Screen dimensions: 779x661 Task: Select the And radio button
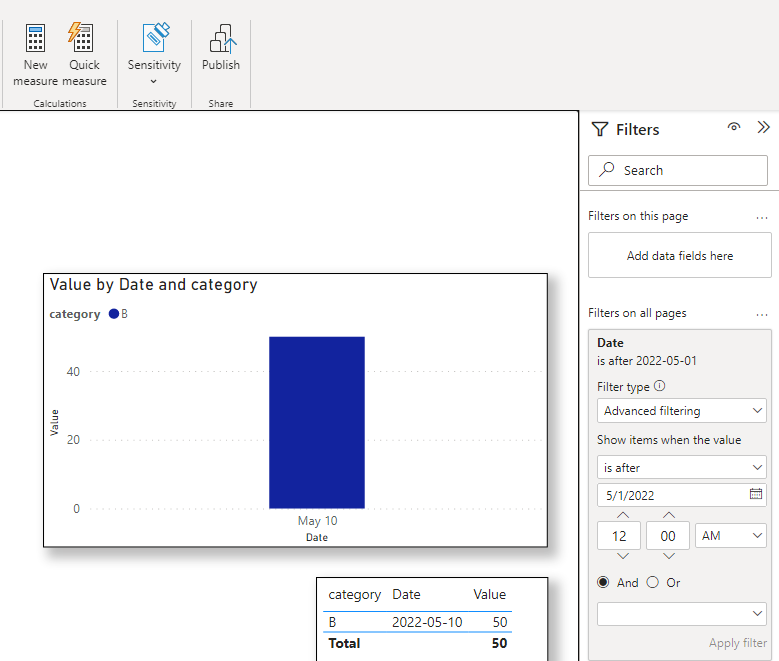[603, 582]
